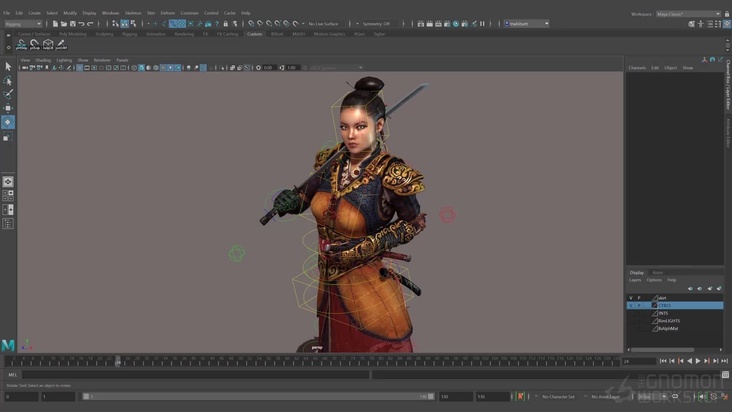Open Render Settings from the status line
Viewport: 732px width, 412px height.
pos(447,24)
